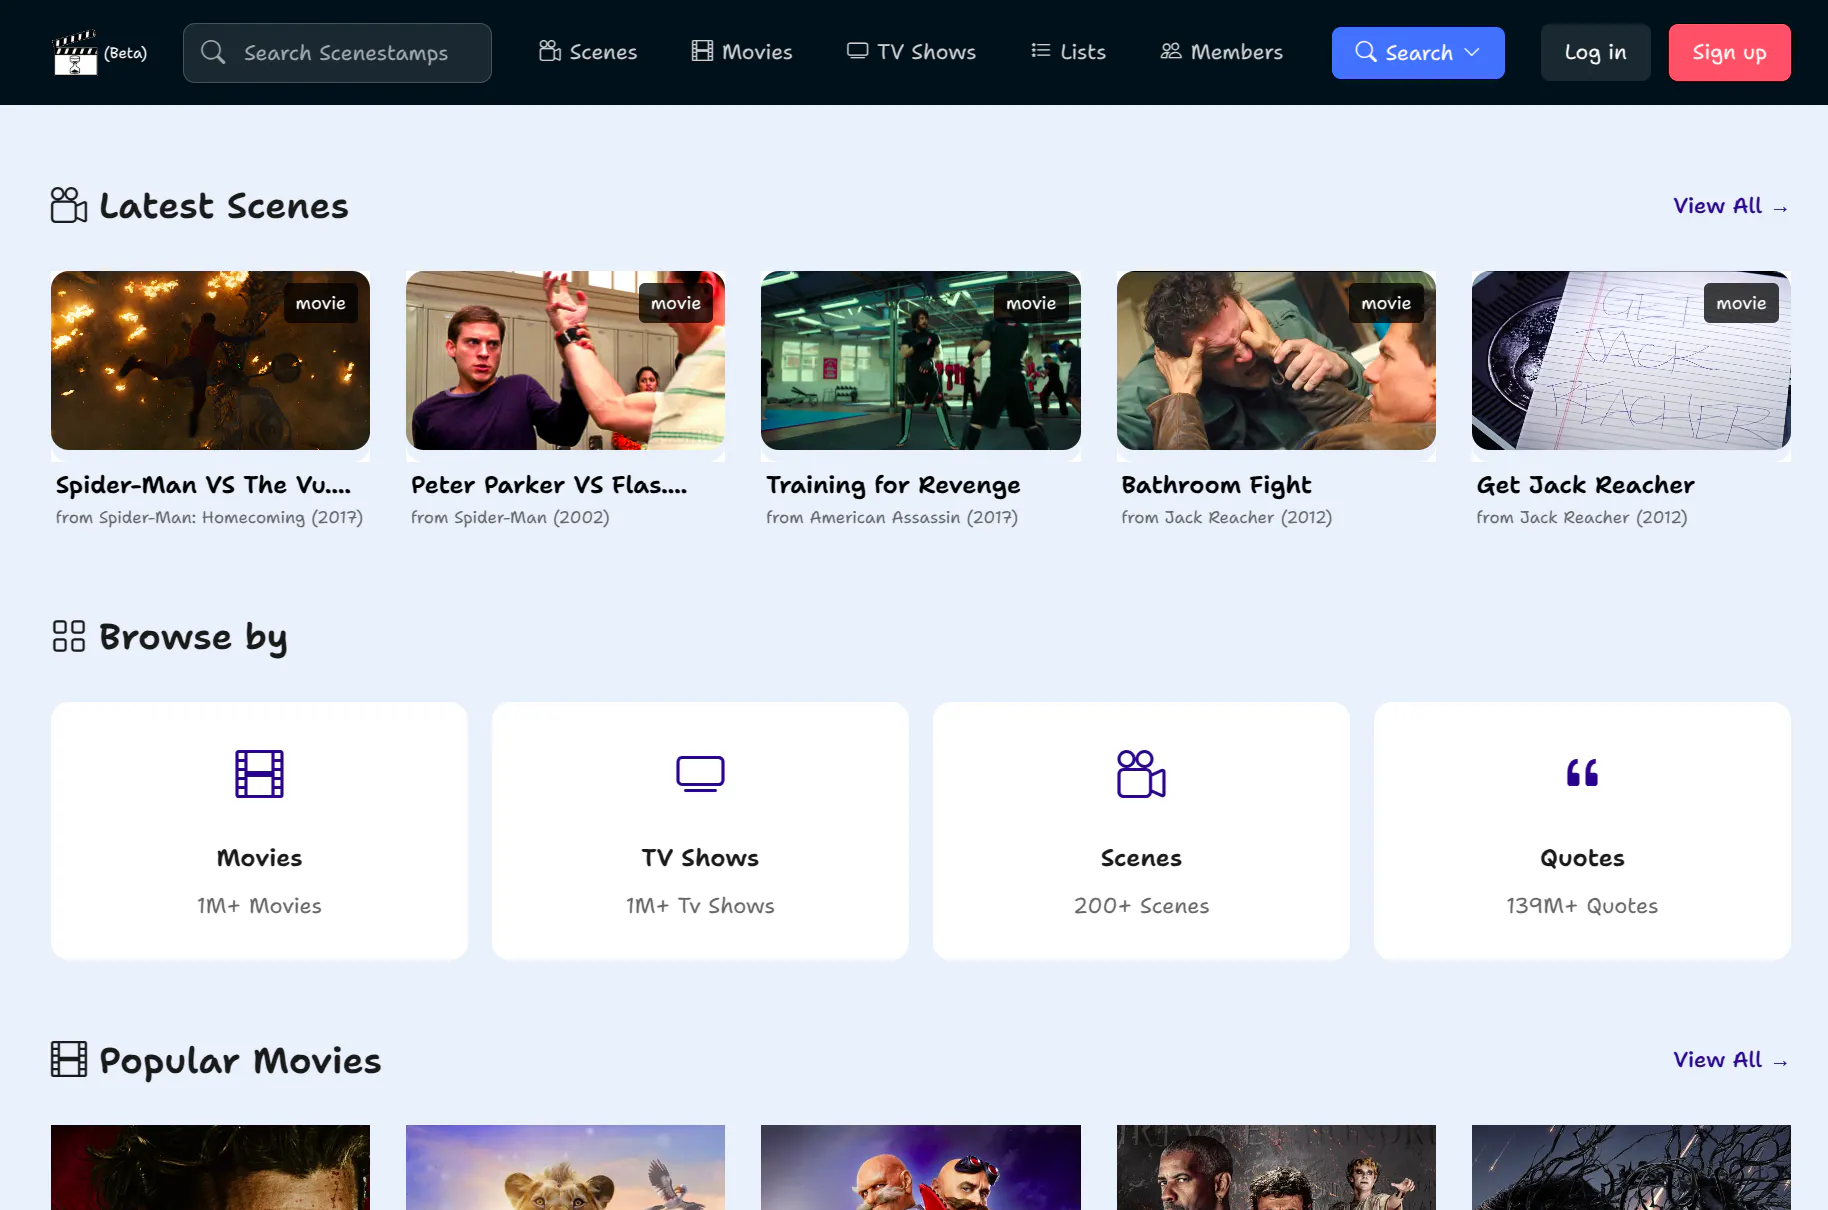Click the Bathroom Fight title

1216,485
